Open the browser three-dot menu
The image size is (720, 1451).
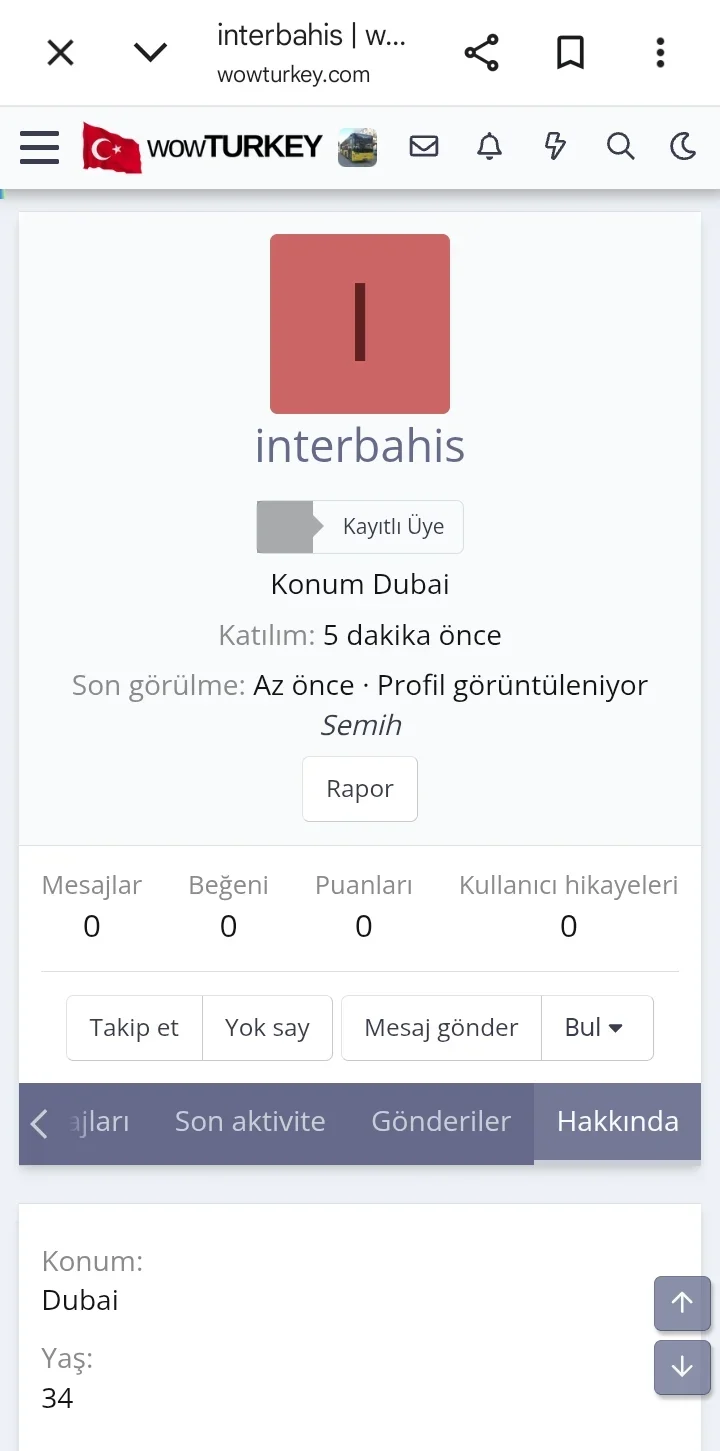(660, 53)
